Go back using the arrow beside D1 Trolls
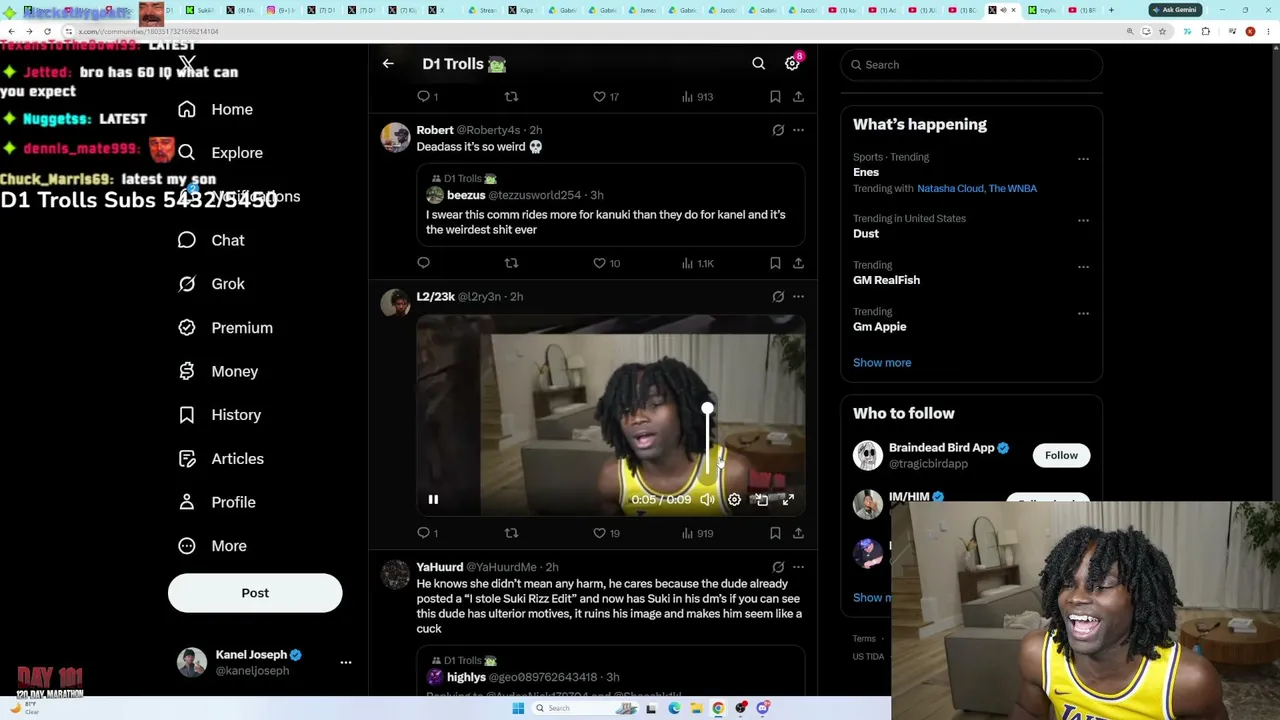Screen dimensions: 1280x720 click(x=388, y=64)
